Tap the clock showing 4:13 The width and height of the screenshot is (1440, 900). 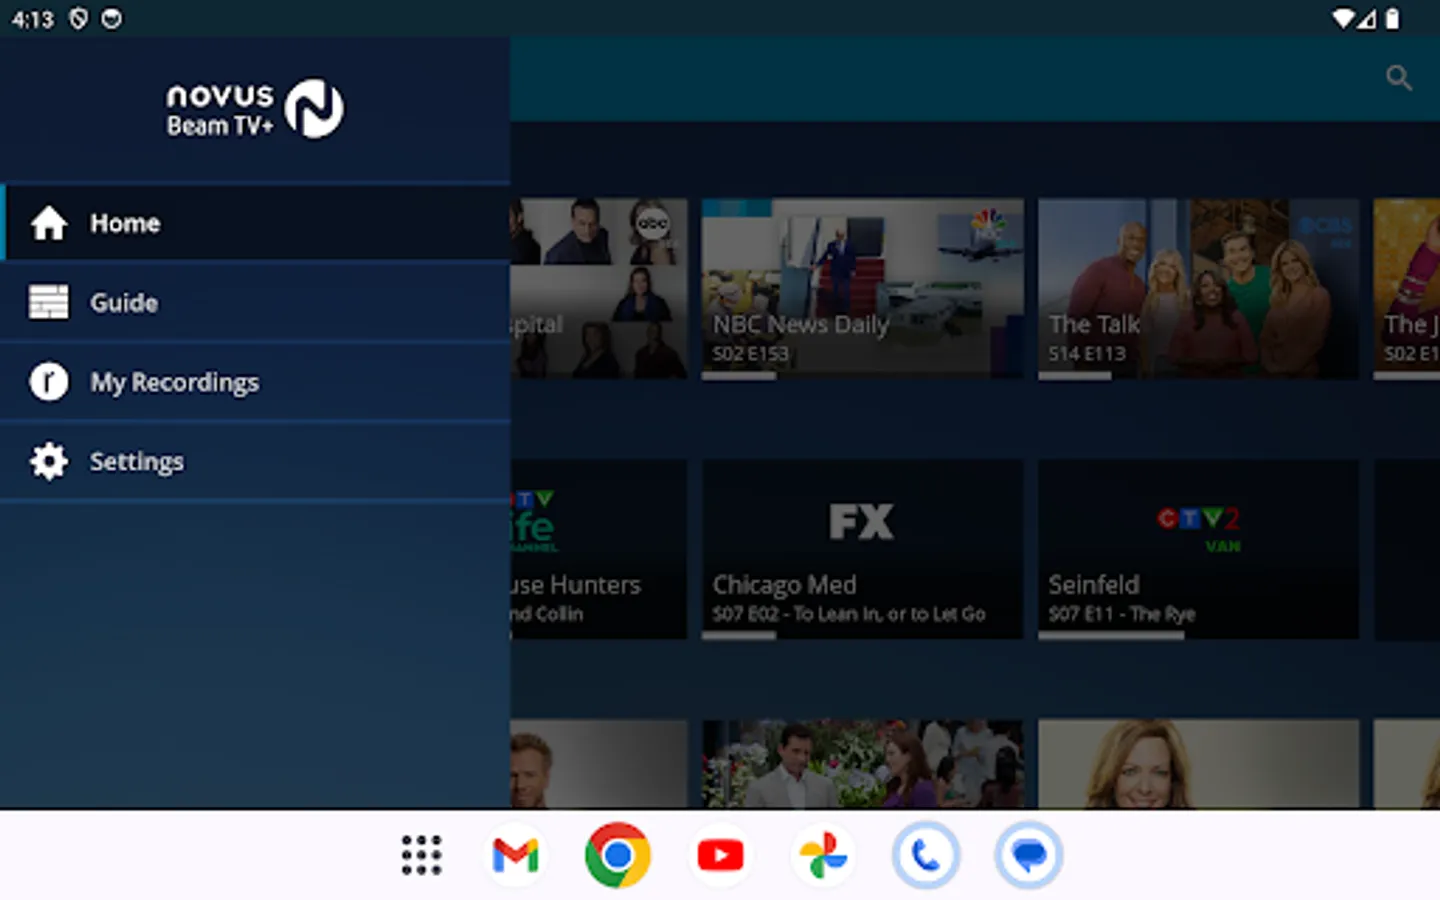[x=33, y=19]
